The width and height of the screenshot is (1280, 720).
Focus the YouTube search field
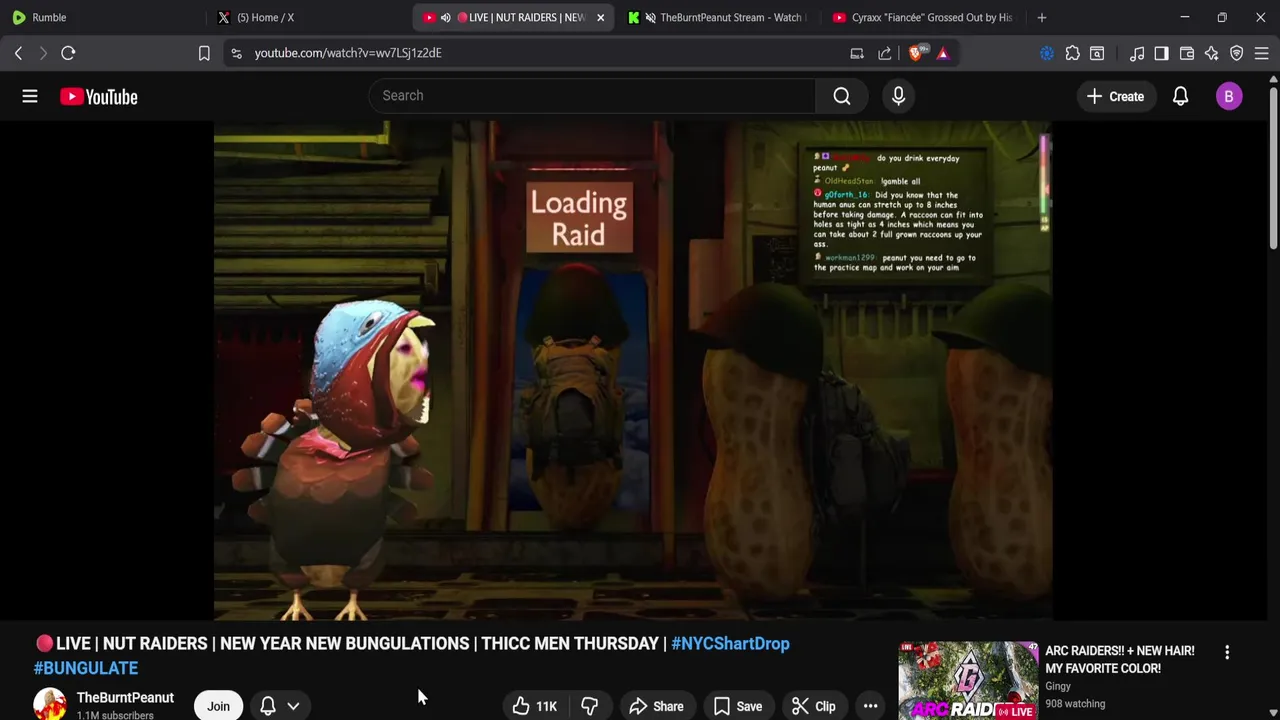pyautogui.click(x=592, y=96)
